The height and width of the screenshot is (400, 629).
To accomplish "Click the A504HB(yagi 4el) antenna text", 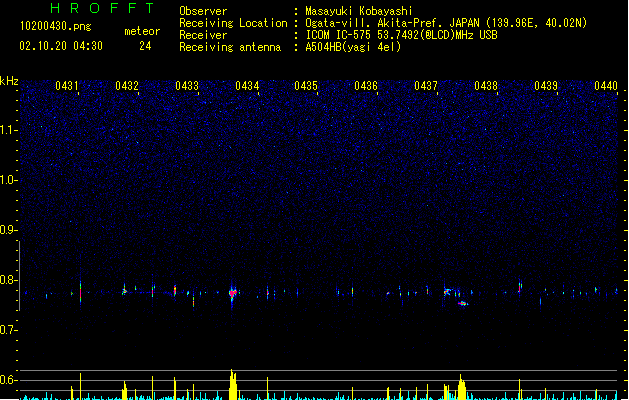I will (353, 47).
